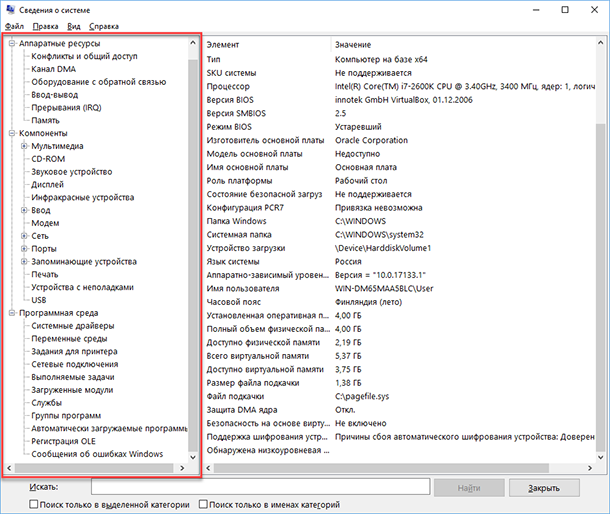Select Системные драйверы item
The height and width of the screenshot is (514, 610).
coord(73,326)
